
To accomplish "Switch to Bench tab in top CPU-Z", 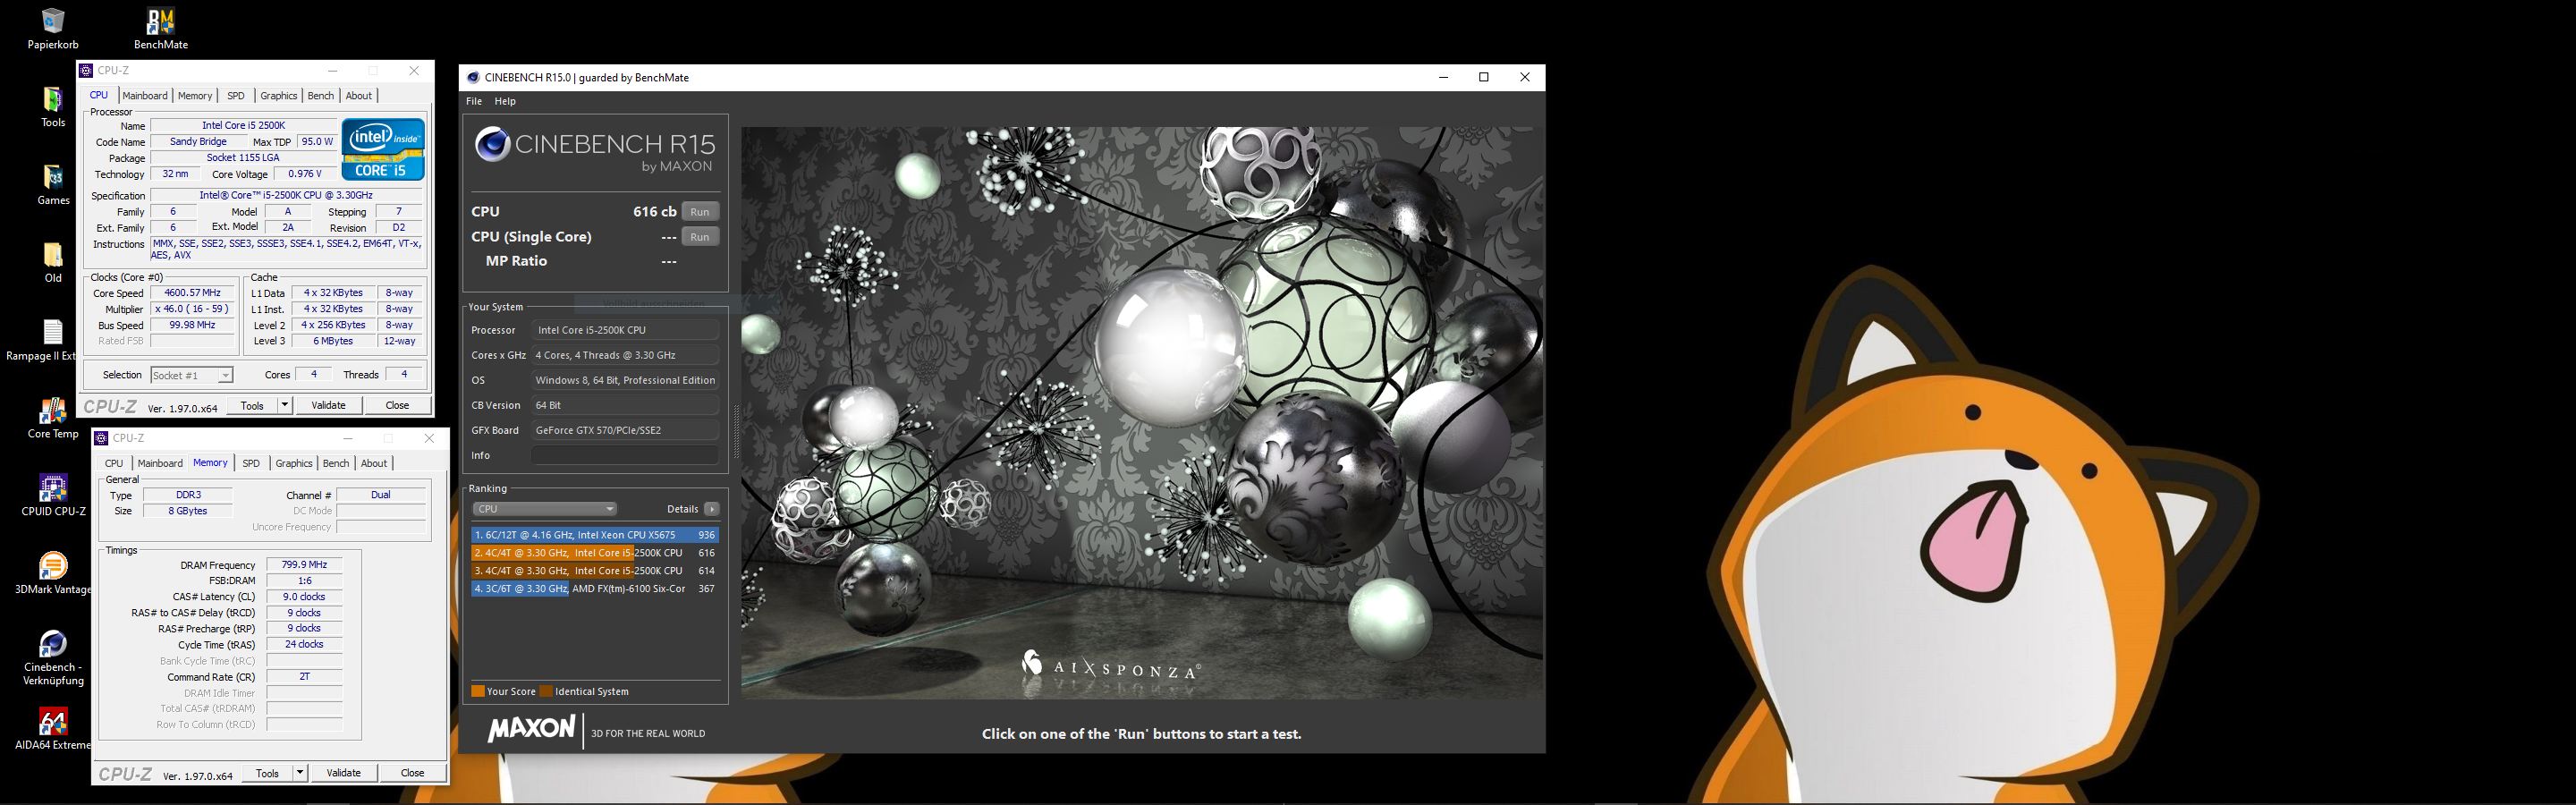I will [321, 96].
